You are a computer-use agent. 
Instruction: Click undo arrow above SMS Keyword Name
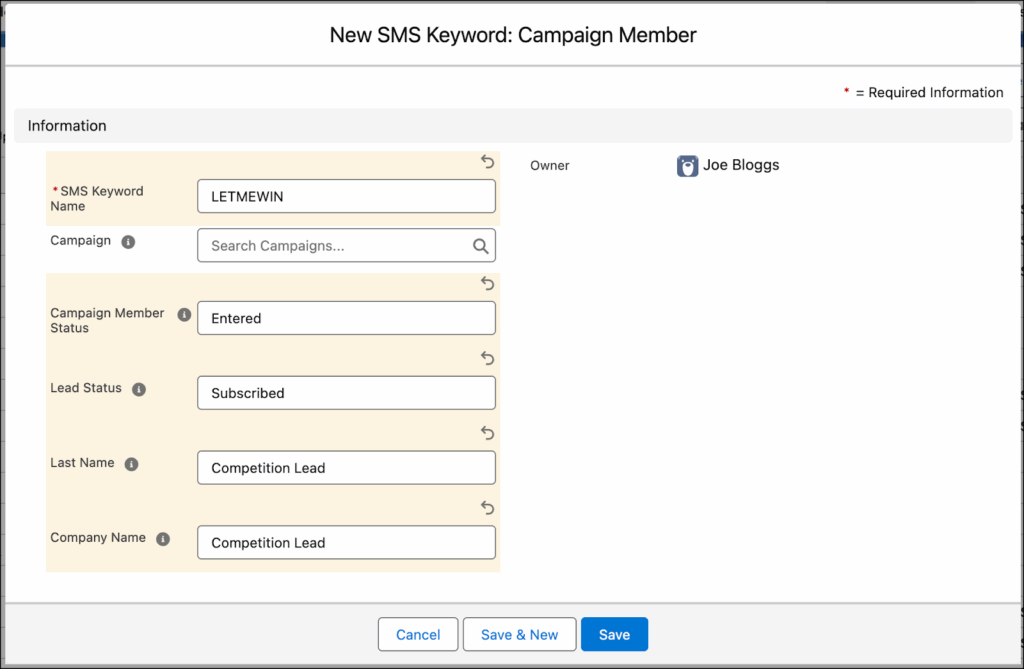pos(487,161)
